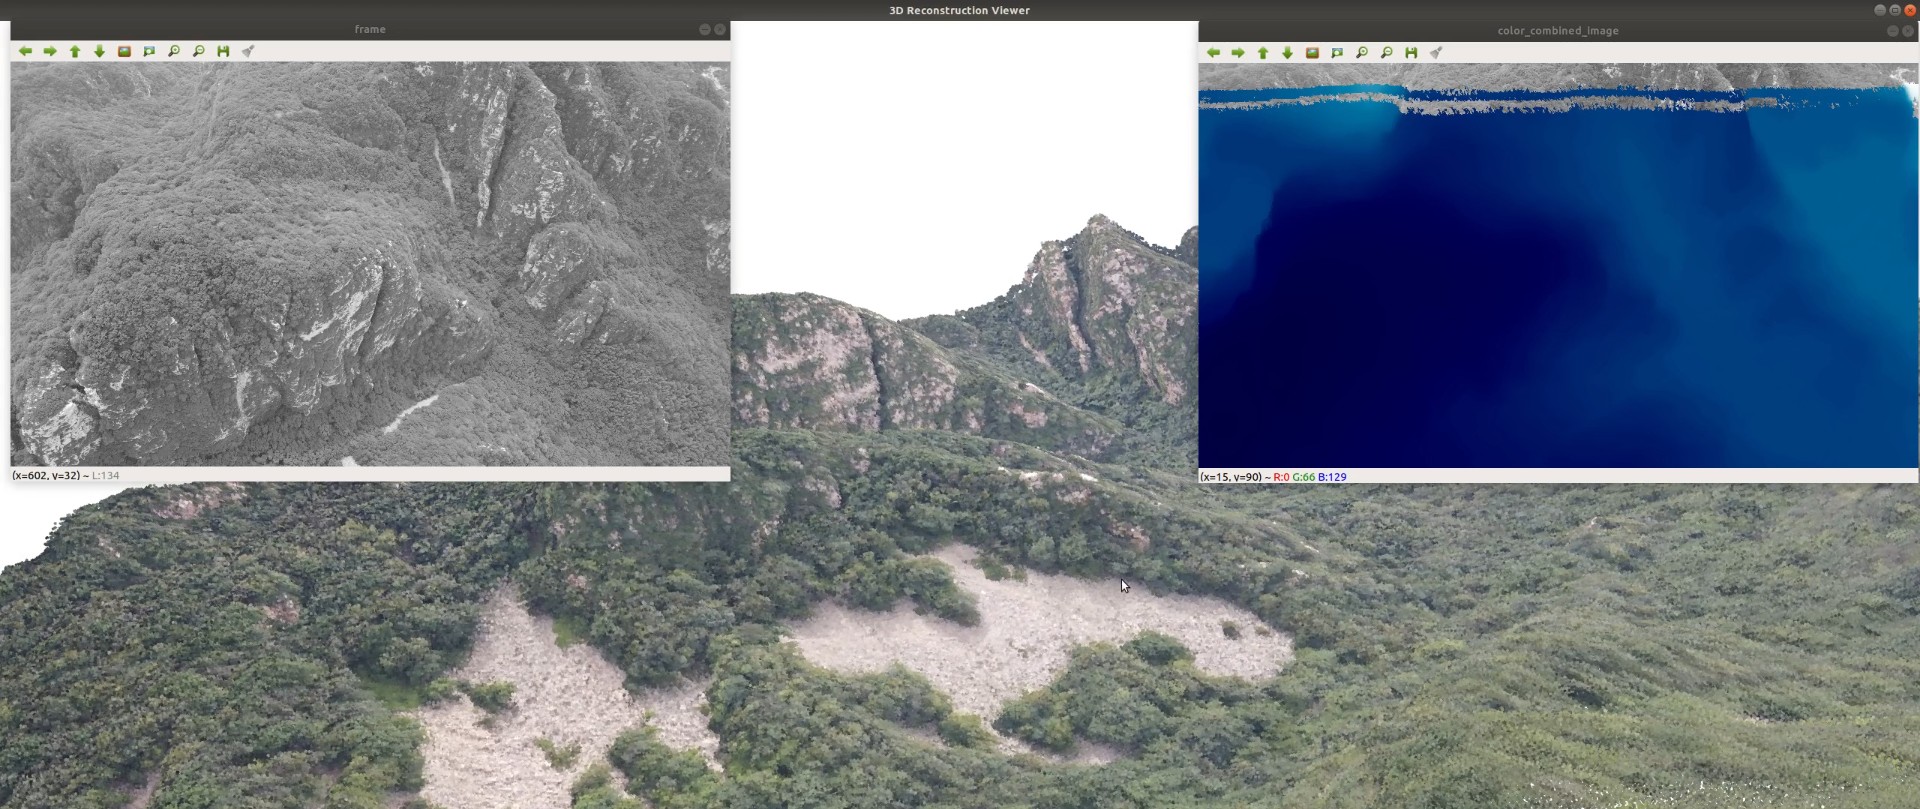This screenshot has height=809, width=1920.
Task: Click the frame window title bar
Action: pyautogui.click(x=369, y=30)
